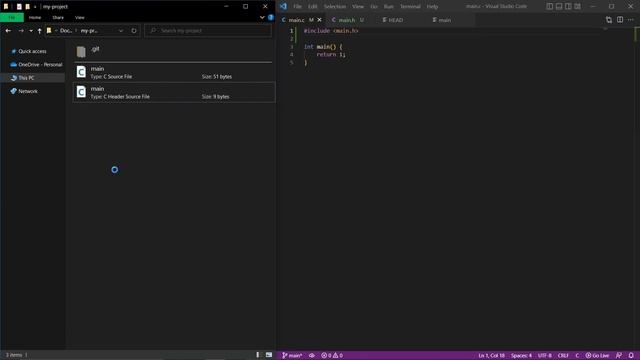The width and height of the screenshot is (640, 360).
Task: Close the main.c editor tab
Action: (x=319, y=20)
